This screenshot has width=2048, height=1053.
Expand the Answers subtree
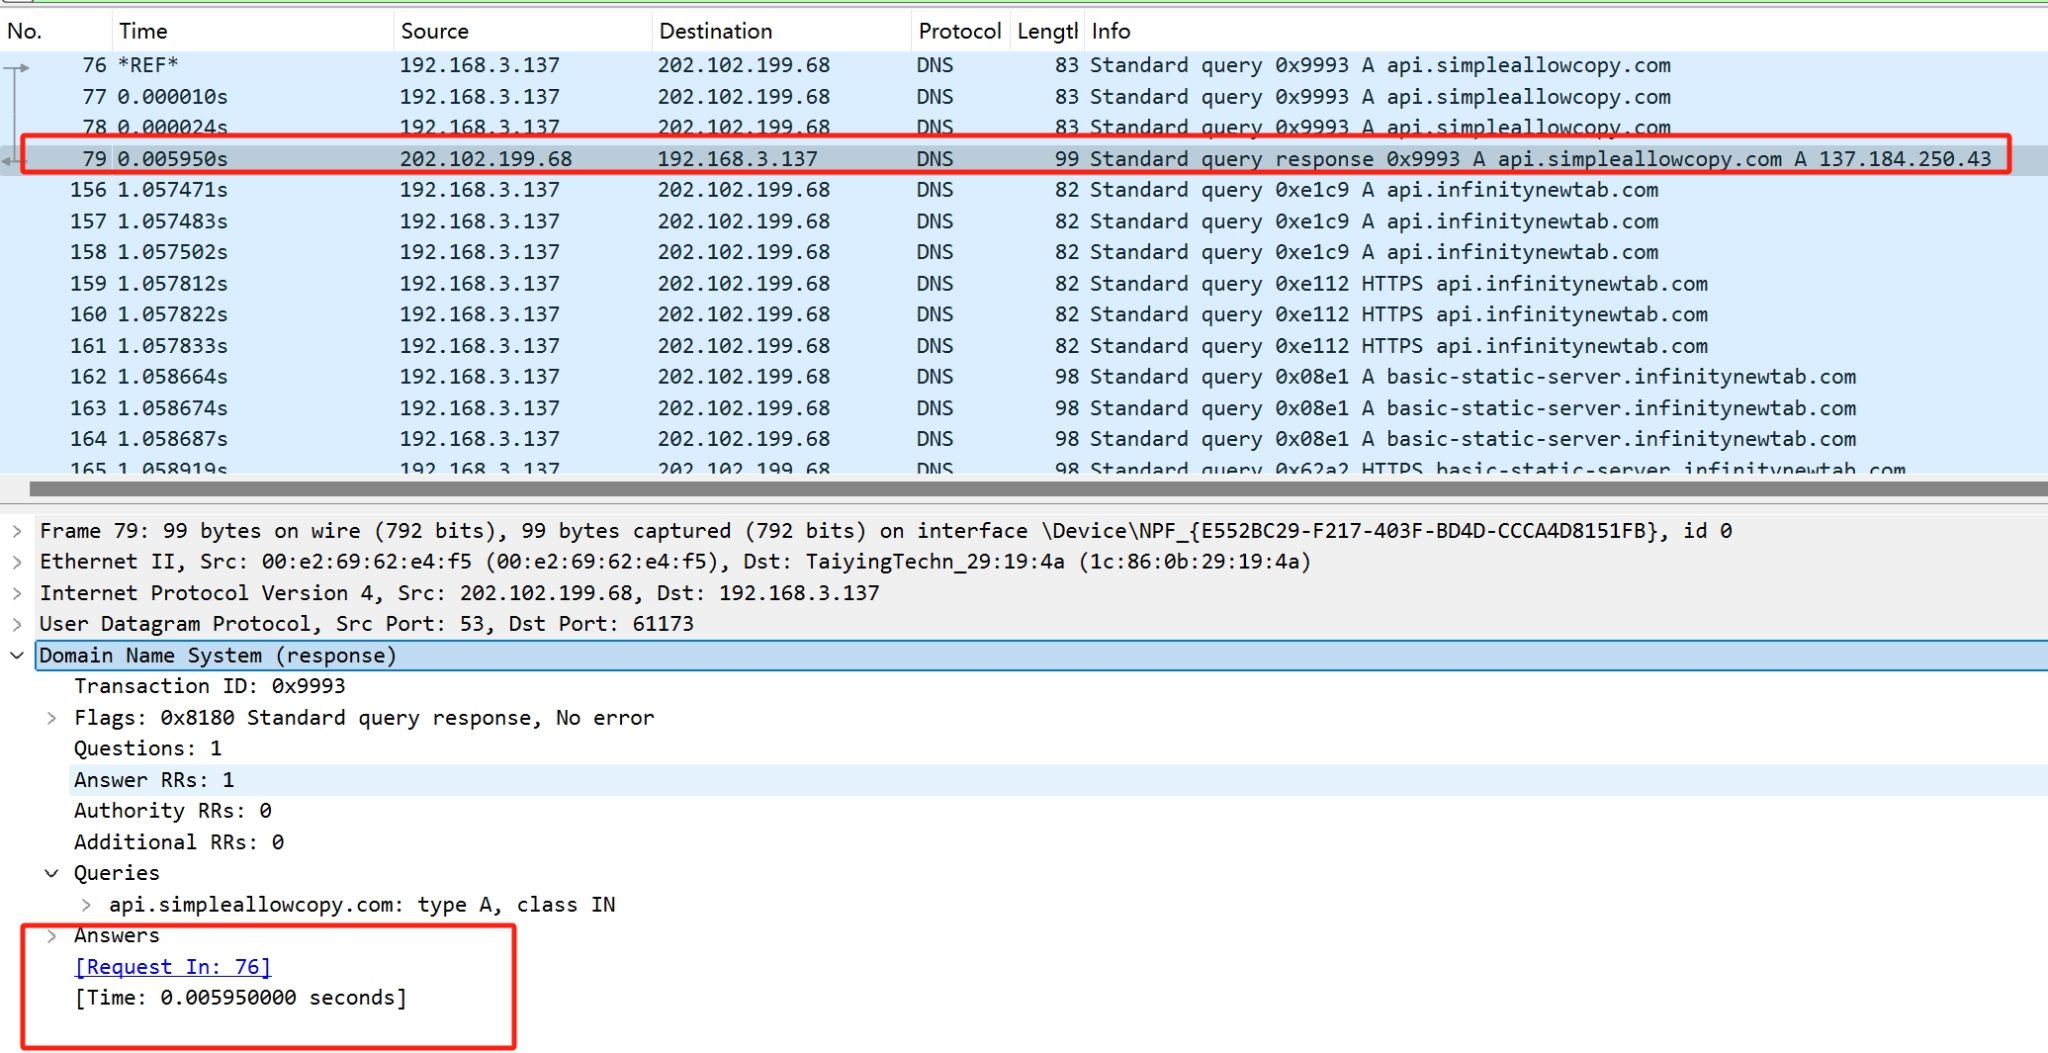(52, 936)
